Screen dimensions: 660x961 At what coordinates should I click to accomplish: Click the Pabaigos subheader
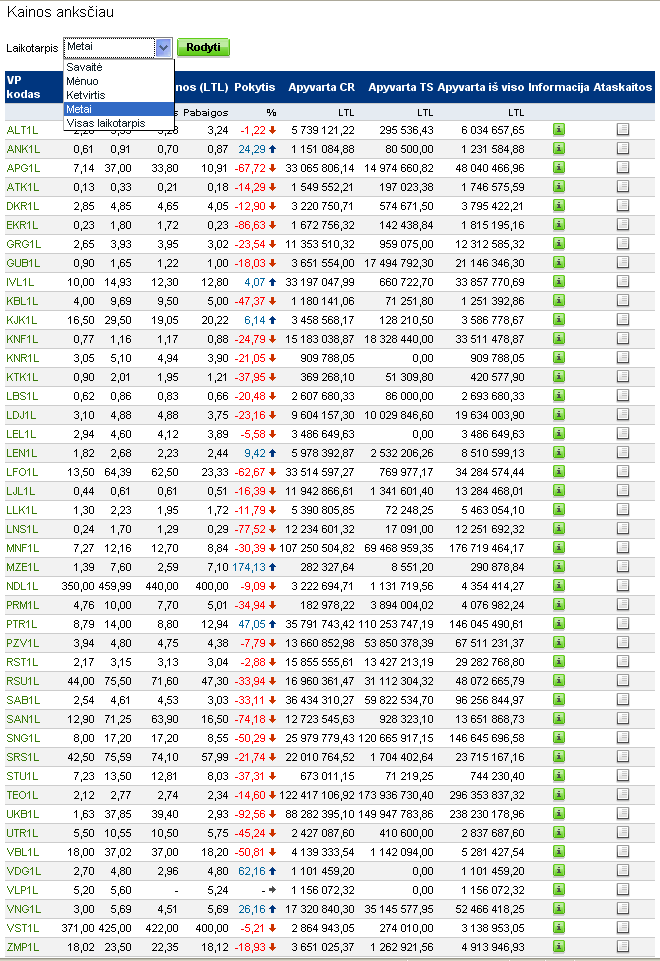coord(205,112)
